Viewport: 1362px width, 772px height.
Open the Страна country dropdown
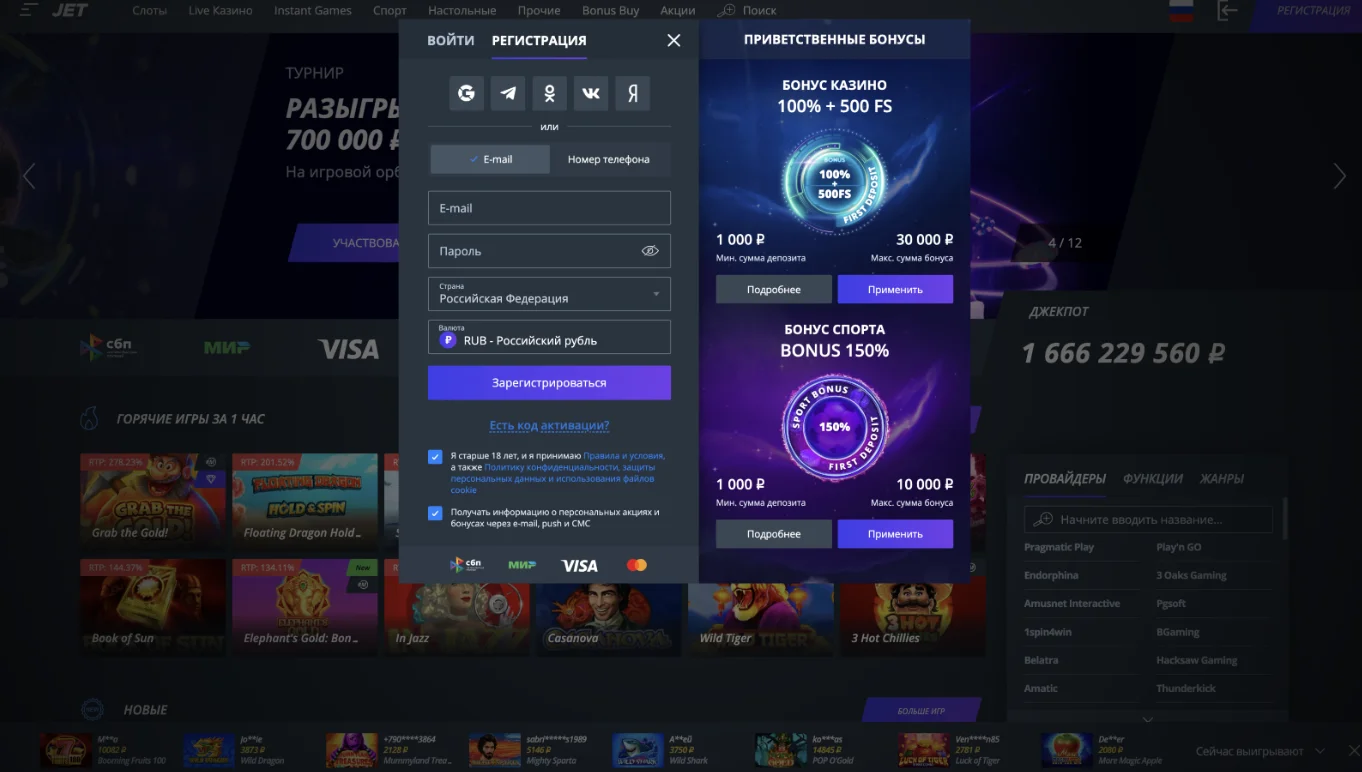[x=549, y=293]
